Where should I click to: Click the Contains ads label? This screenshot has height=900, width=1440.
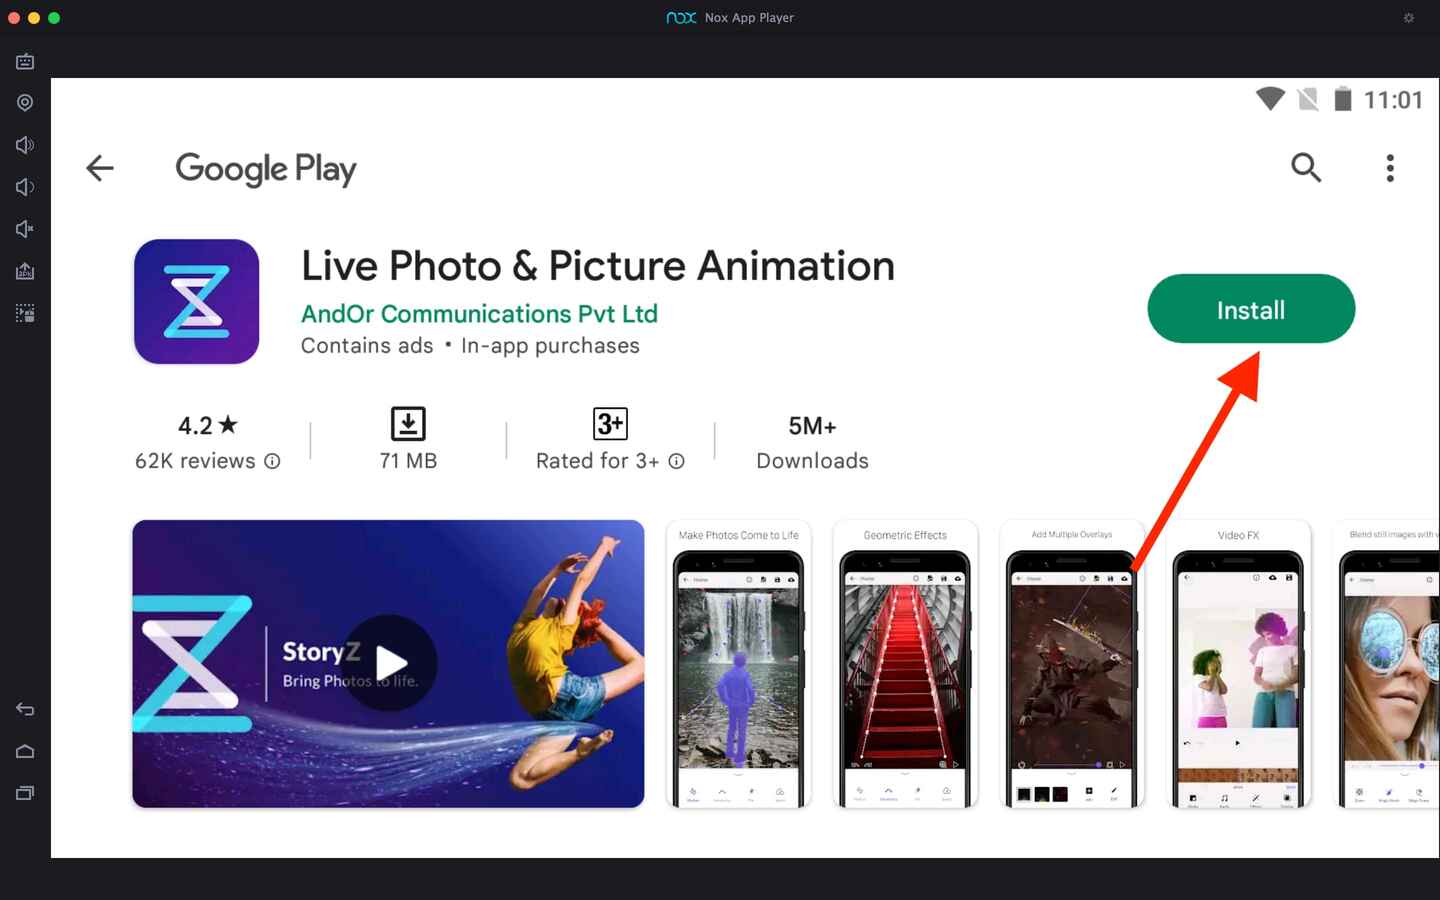pyautogui.click(x=367, y=346)
